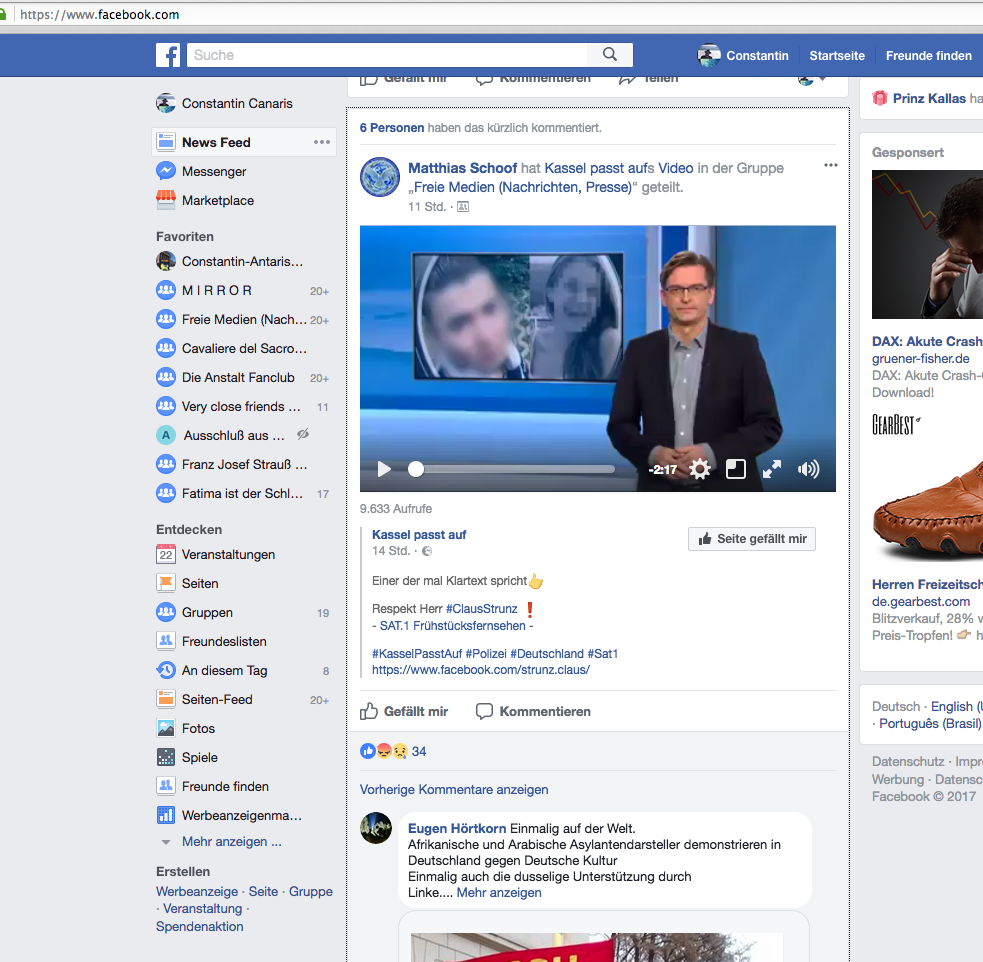Screen dimensions: 983x962
Task: Open Fatima ist der Schl... group
Action: click(243, 493)
